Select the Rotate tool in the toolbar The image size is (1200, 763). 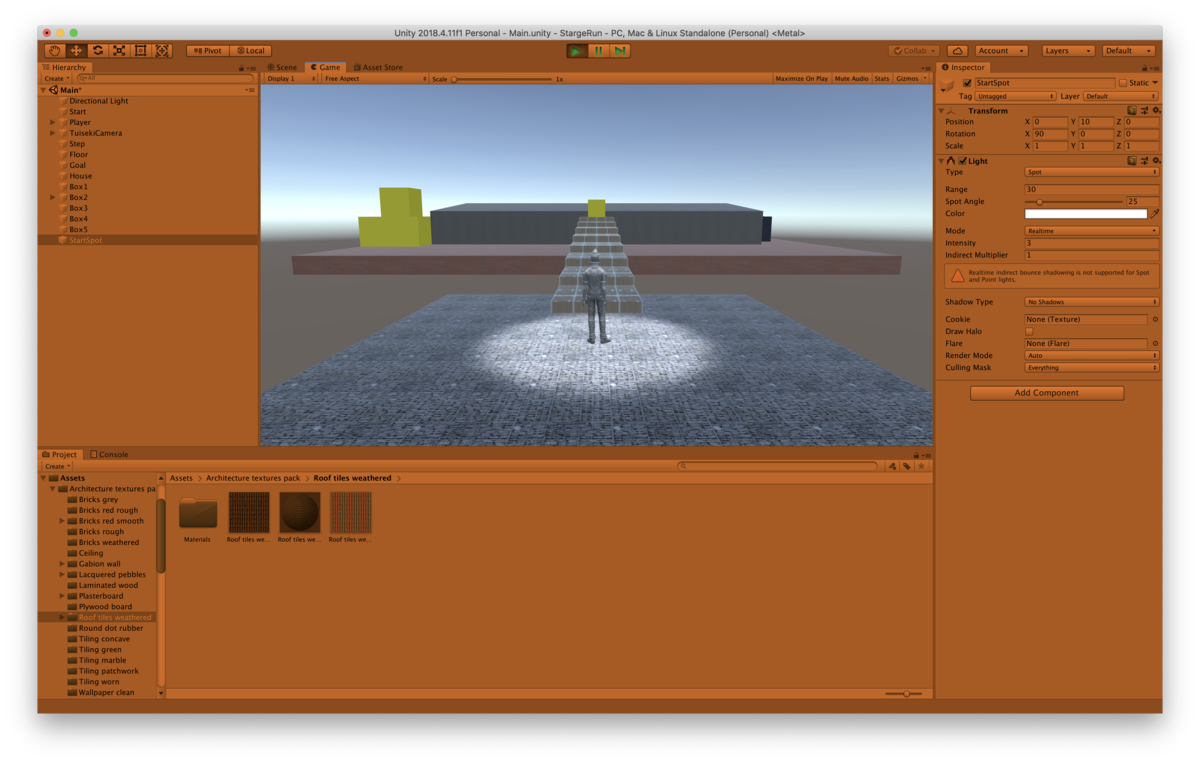(98, 50)
